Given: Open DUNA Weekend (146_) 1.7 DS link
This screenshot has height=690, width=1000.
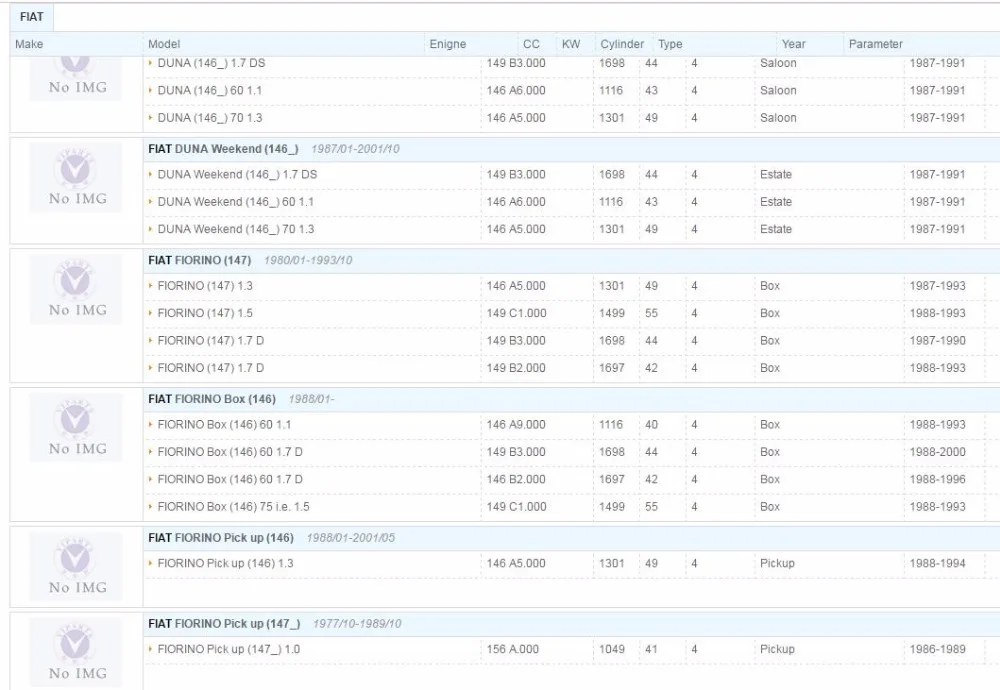Looking at the screenshot, I should click(x=237, y=174).
